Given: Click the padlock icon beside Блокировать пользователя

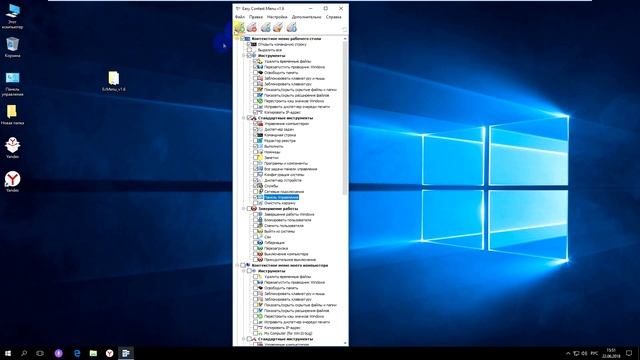Looking at the screenshot, I should pos(260,220).
